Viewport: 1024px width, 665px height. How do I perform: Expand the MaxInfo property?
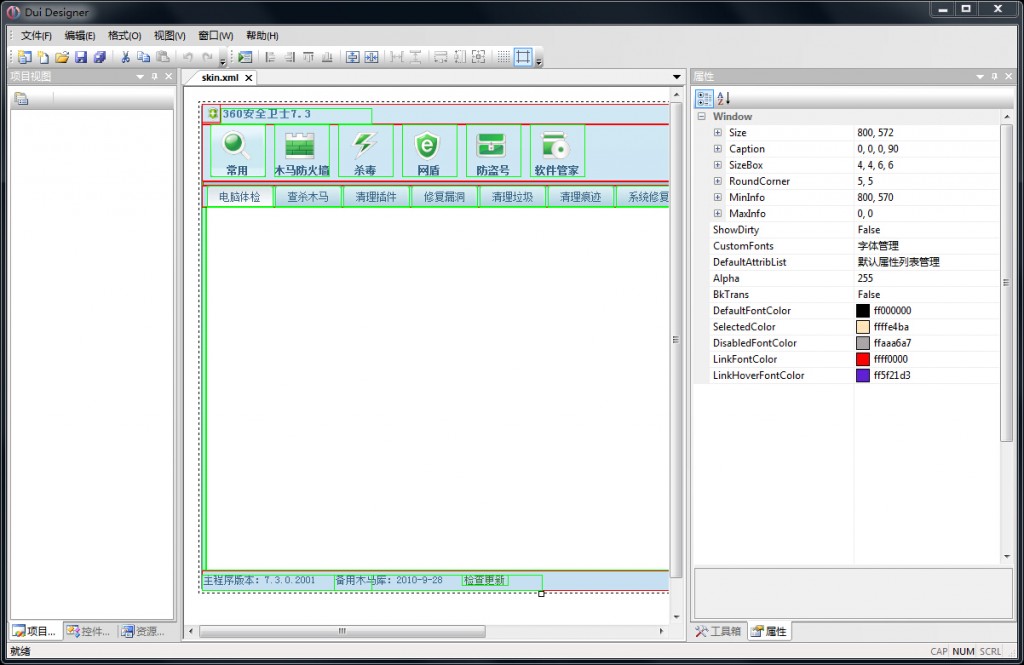718,214
